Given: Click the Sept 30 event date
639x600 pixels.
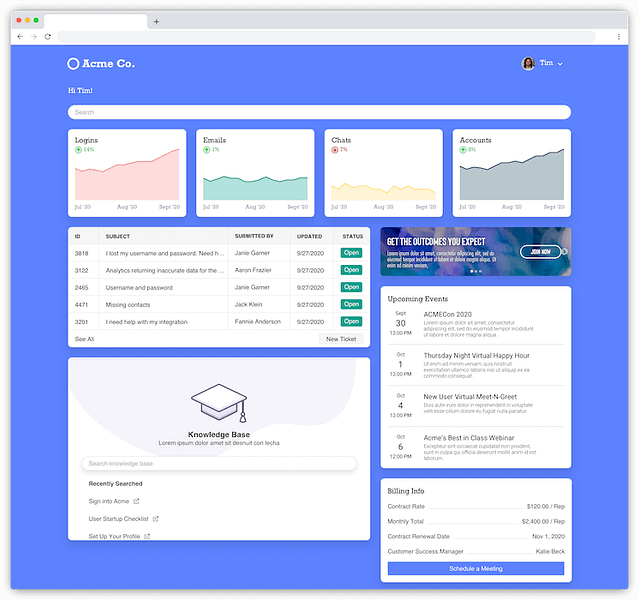Looking at the screenshot, I should pos(401,323).
